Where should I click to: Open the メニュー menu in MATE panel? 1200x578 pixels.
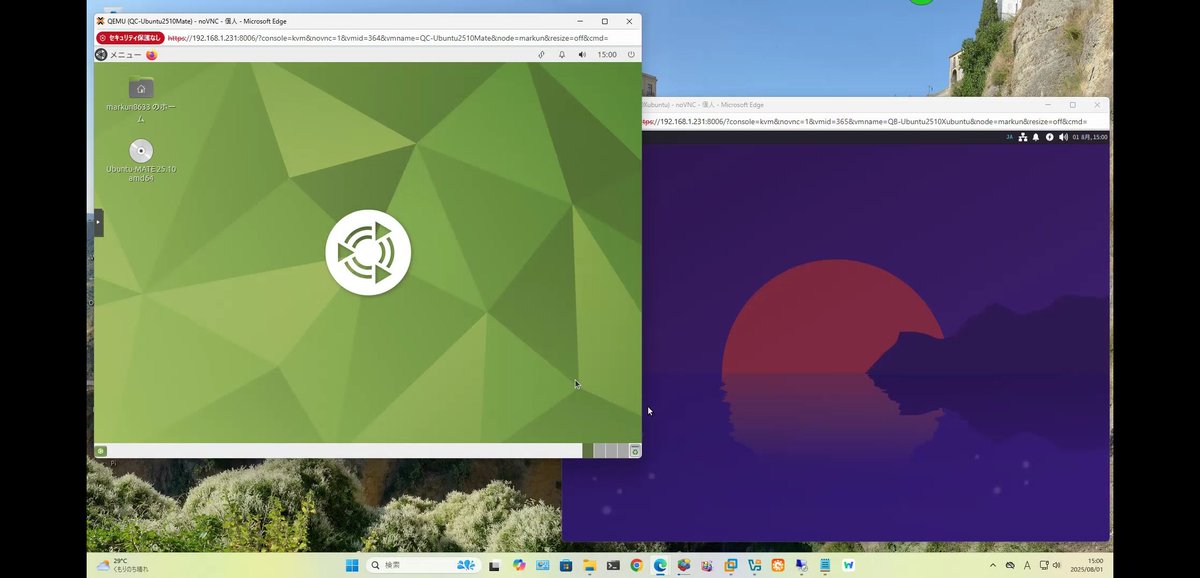(118, 55)
